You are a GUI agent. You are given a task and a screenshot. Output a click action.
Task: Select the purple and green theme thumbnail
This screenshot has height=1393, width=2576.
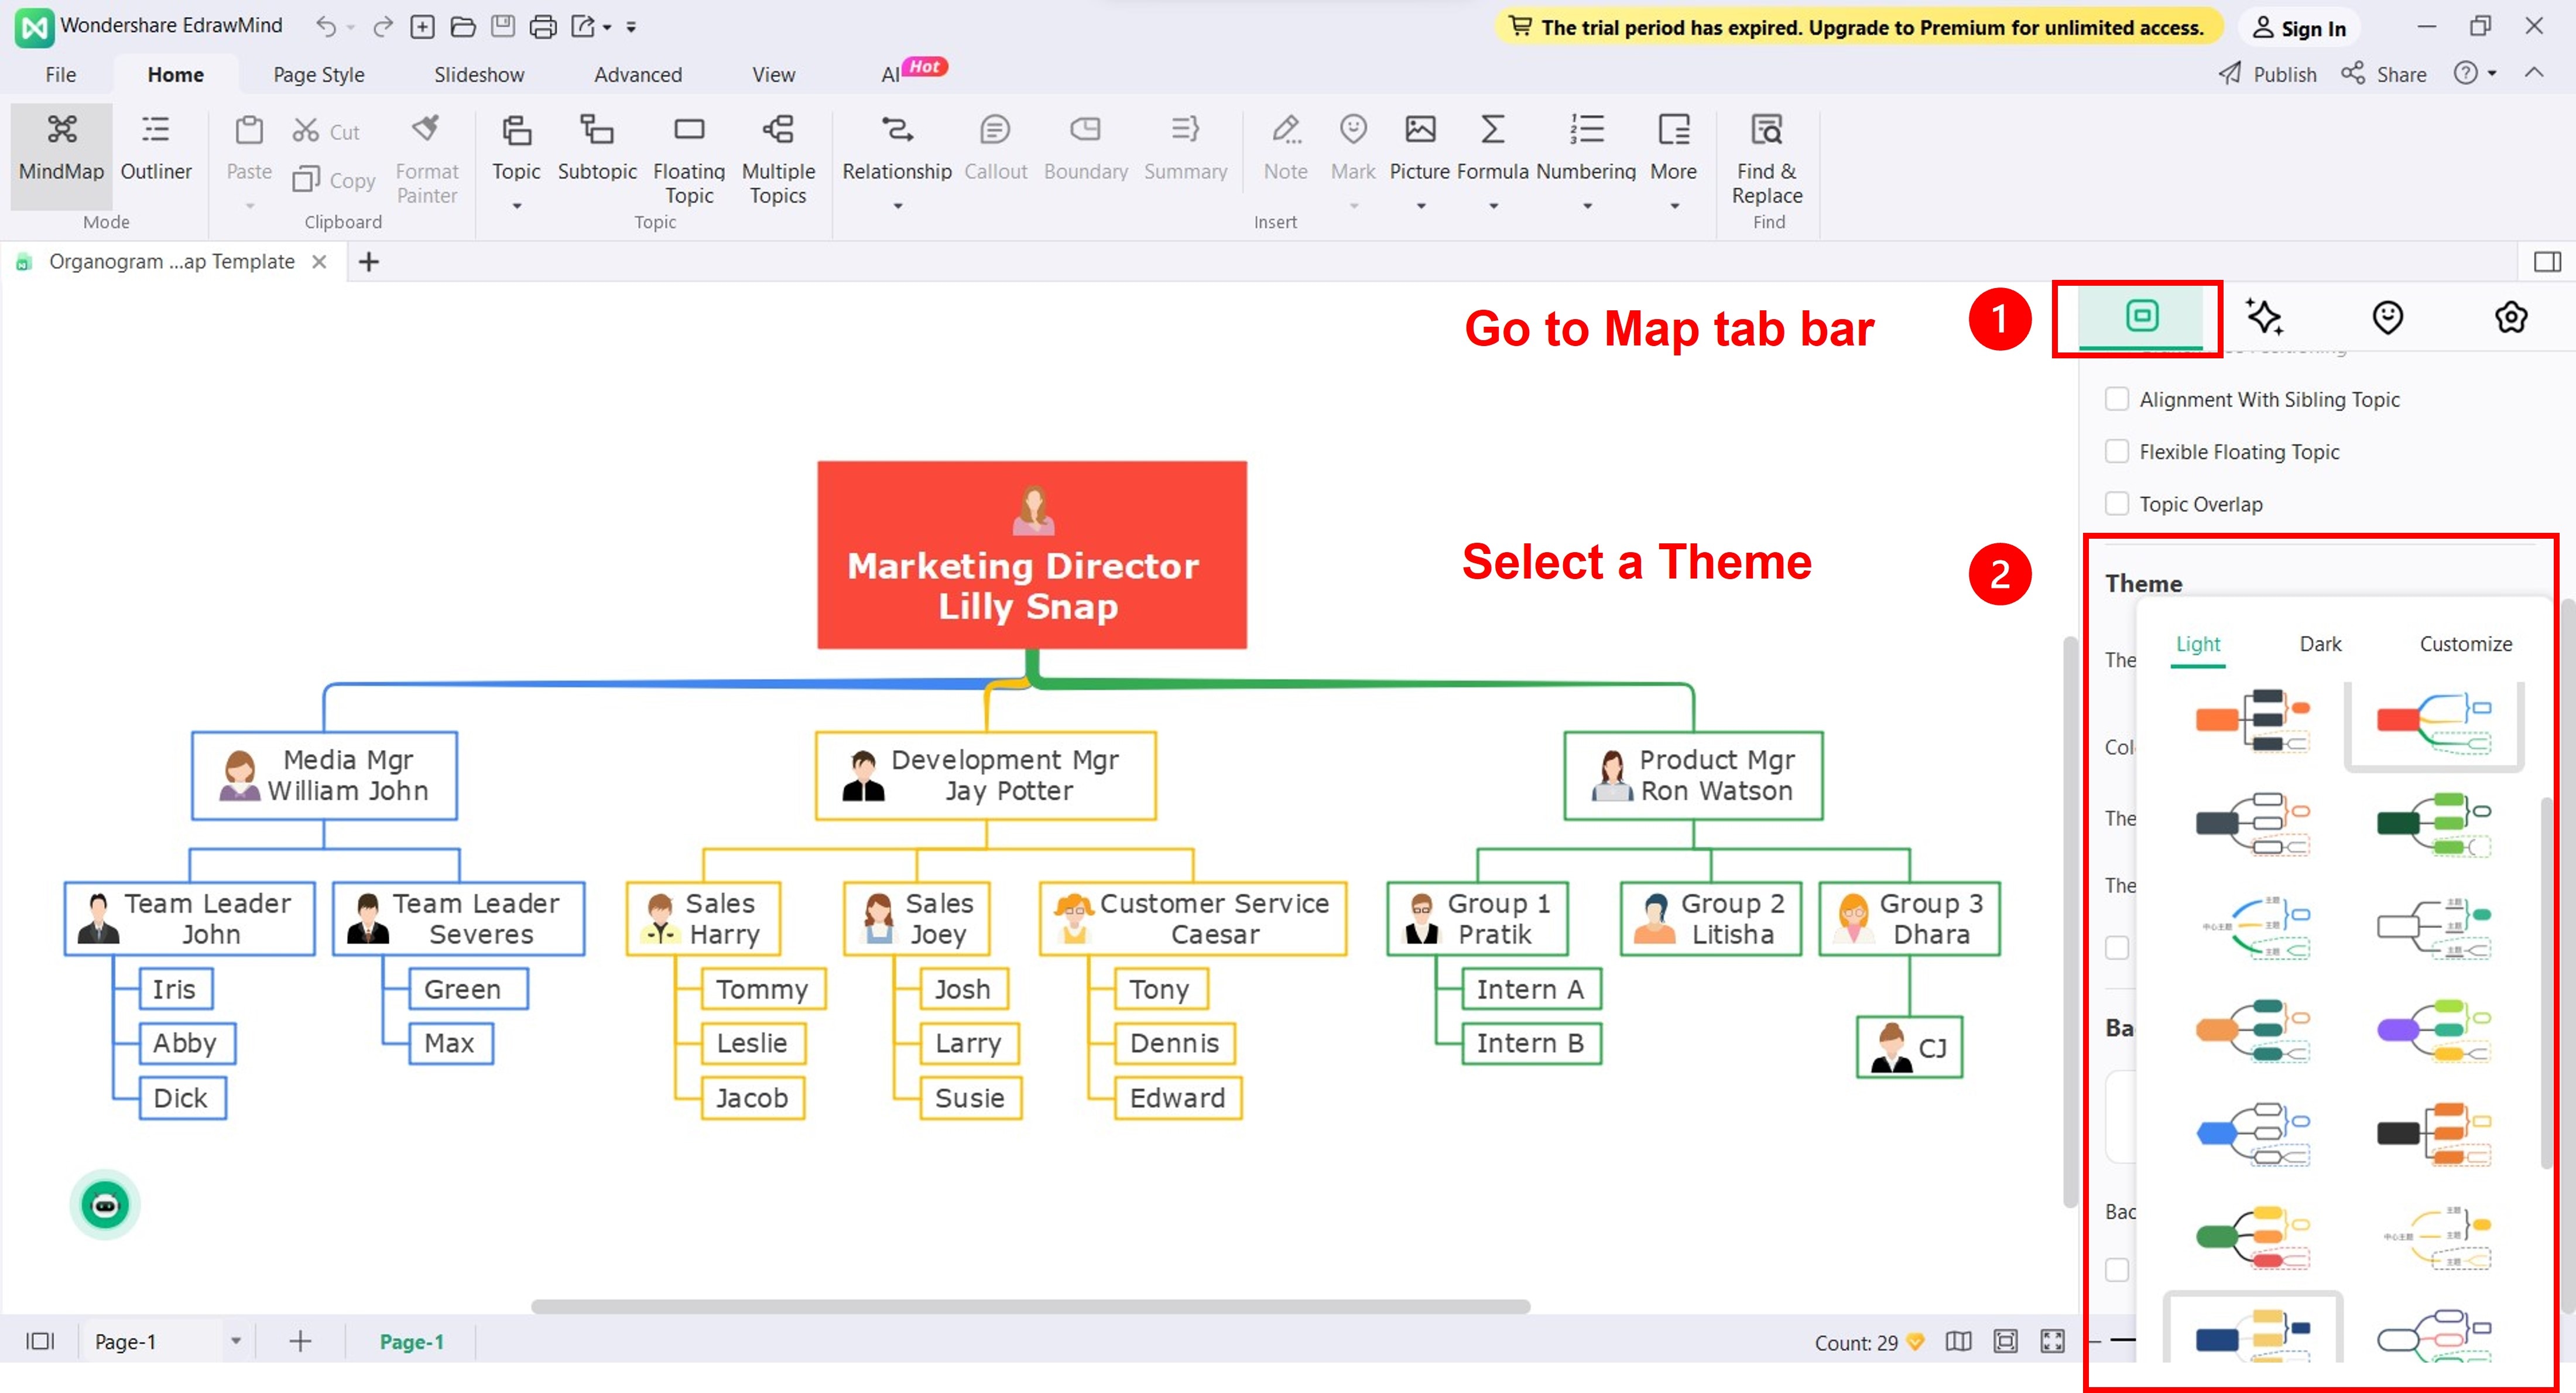tap(2433, 1030)
